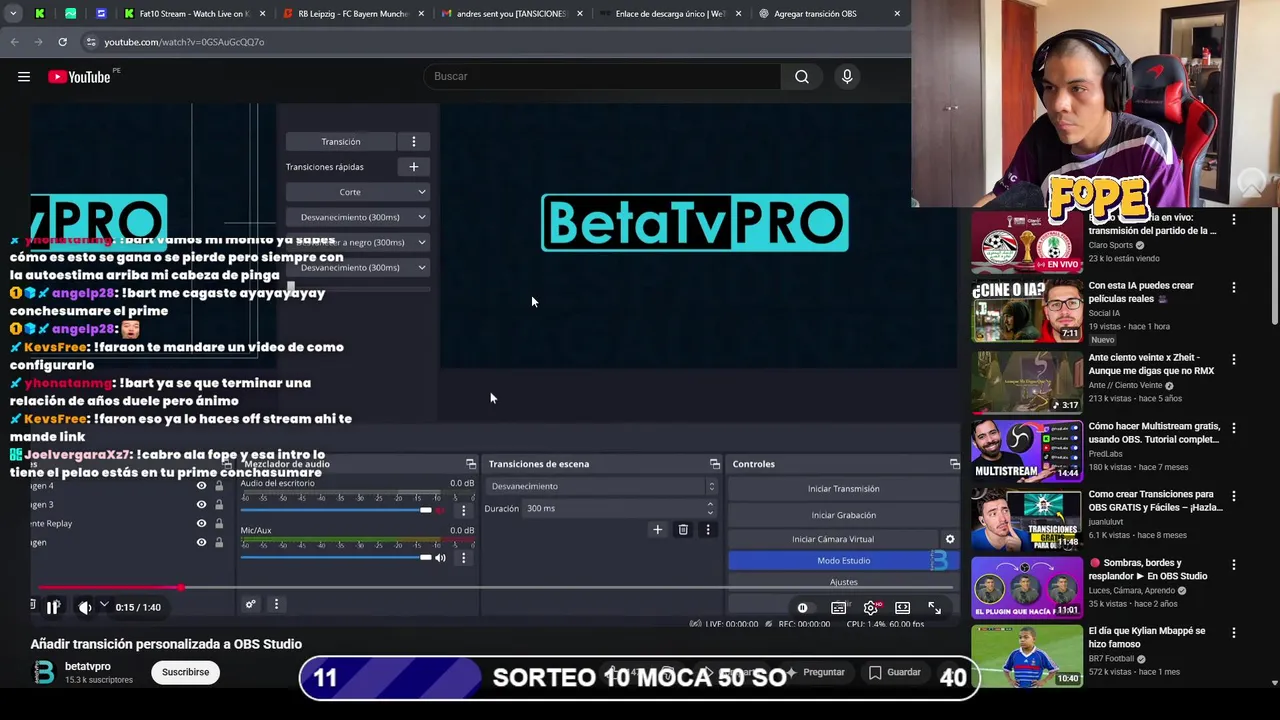1280x720 pixels.
Task: Mute the Audio del escritorio speaker icon
Action: point(440,511)
